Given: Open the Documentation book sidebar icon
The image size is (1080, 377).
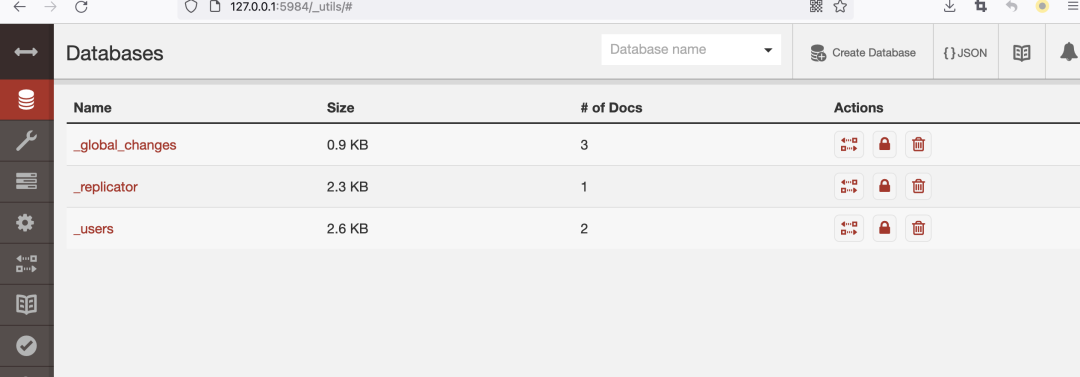Looking at the screenshot, I should [x=26, y=305].
